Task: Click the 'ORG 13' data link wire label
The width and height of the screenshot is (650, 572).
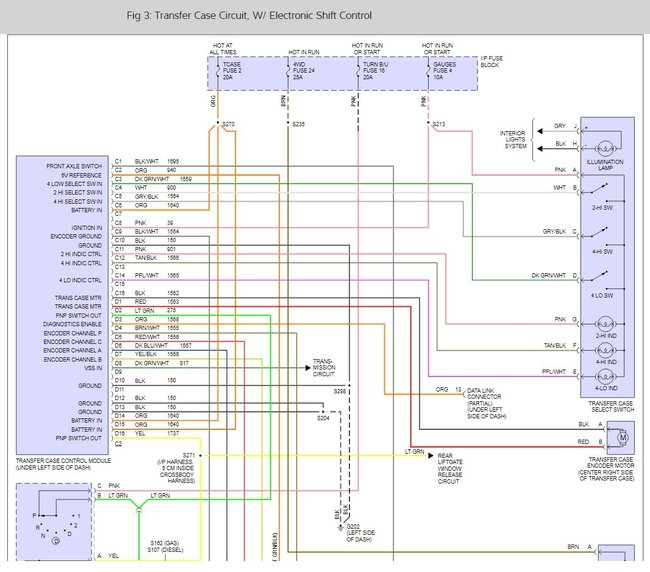Action: point(449,390)
